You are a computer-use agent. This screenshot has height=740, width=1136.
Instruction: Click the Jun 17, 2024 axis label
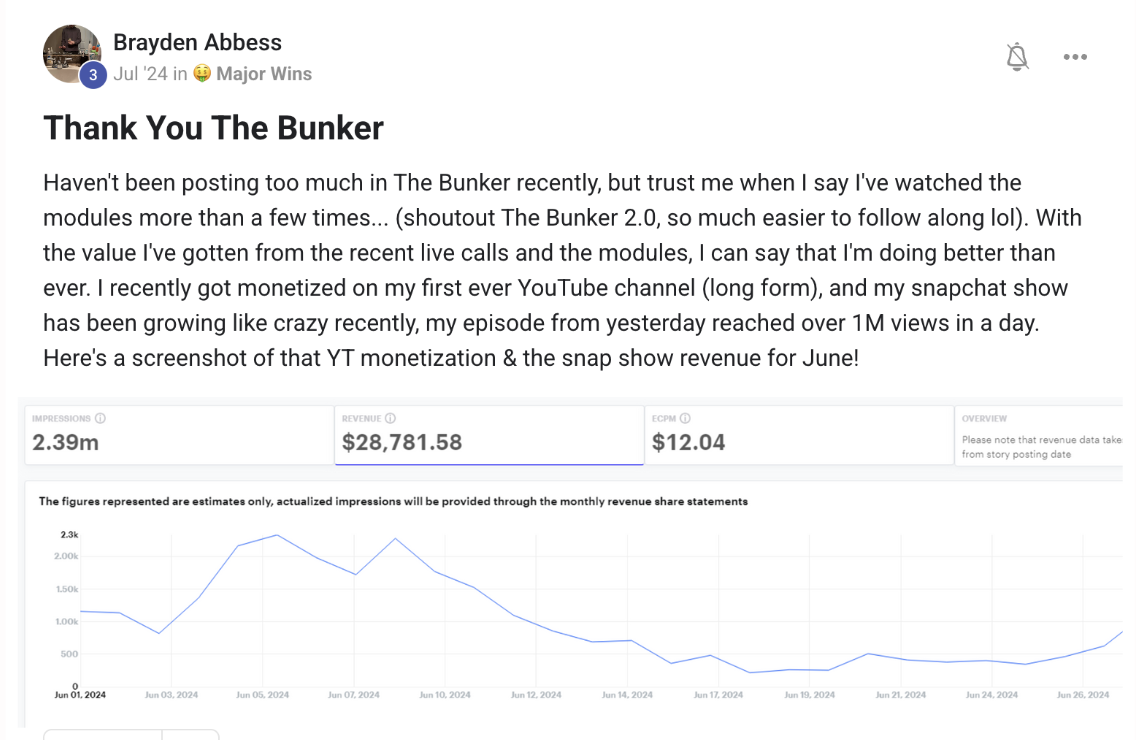(x=718, y=695)
